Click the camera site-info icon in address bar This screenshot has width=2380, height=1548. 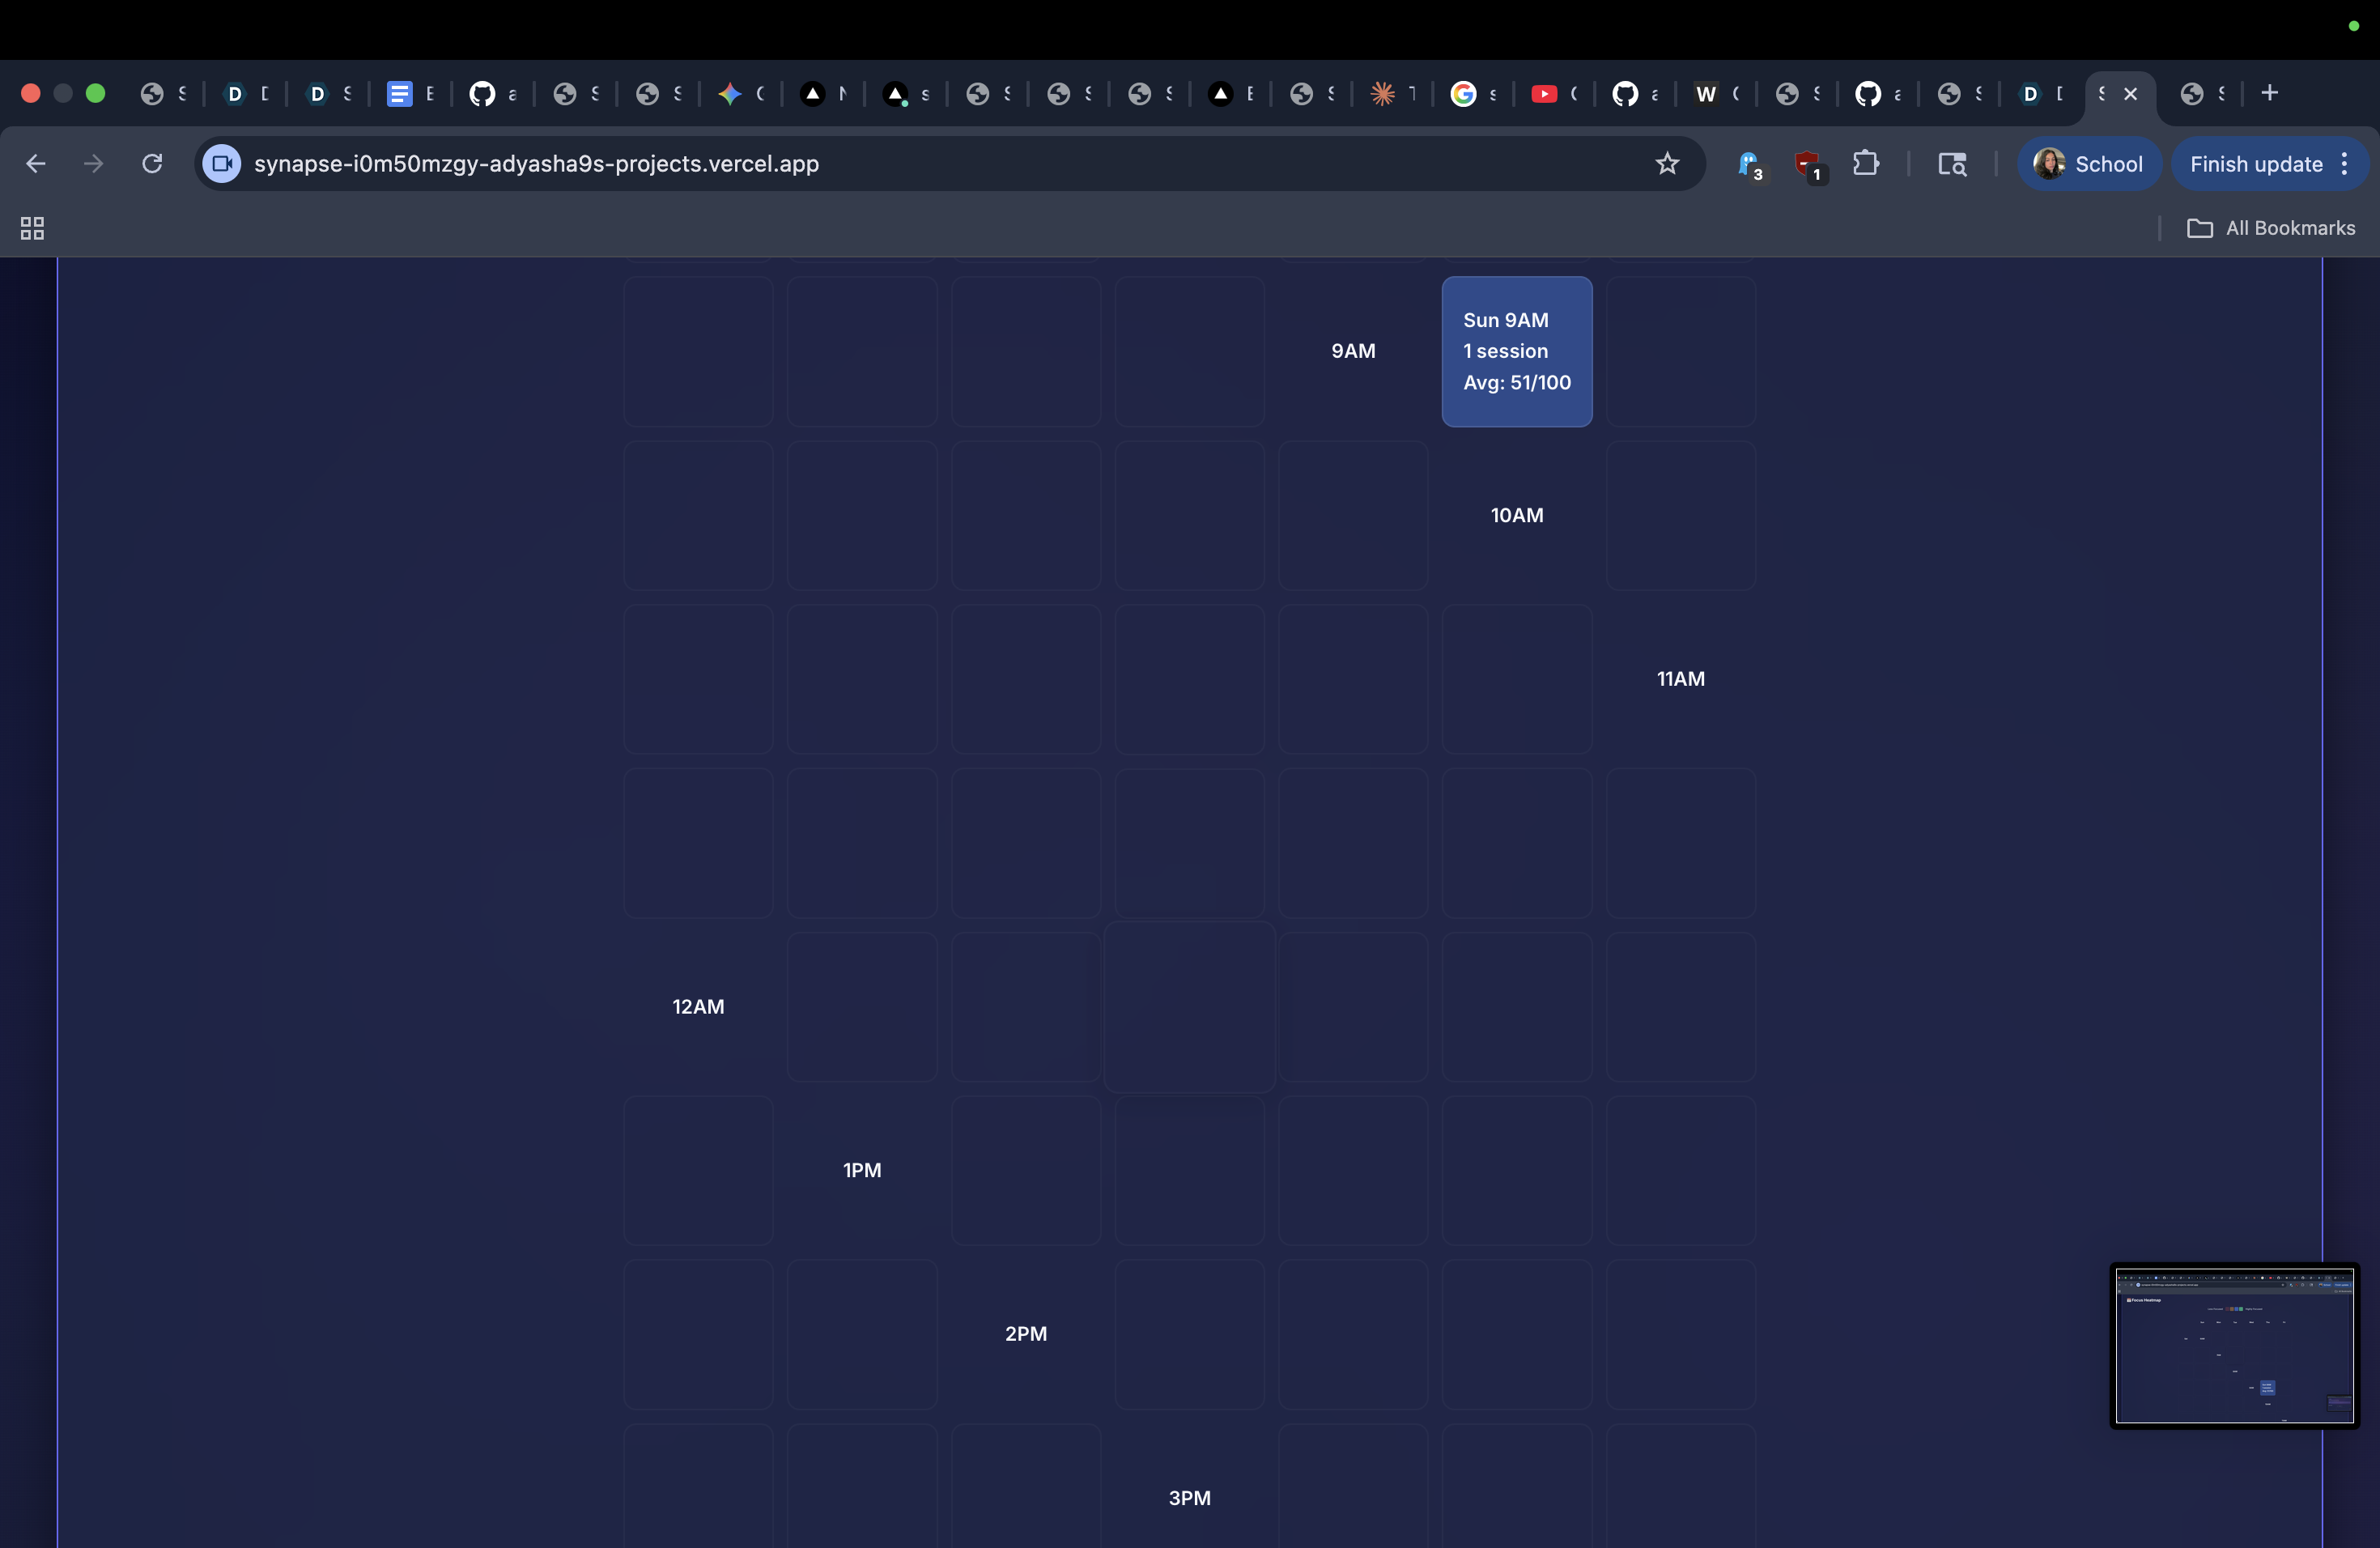pos(222,164)
